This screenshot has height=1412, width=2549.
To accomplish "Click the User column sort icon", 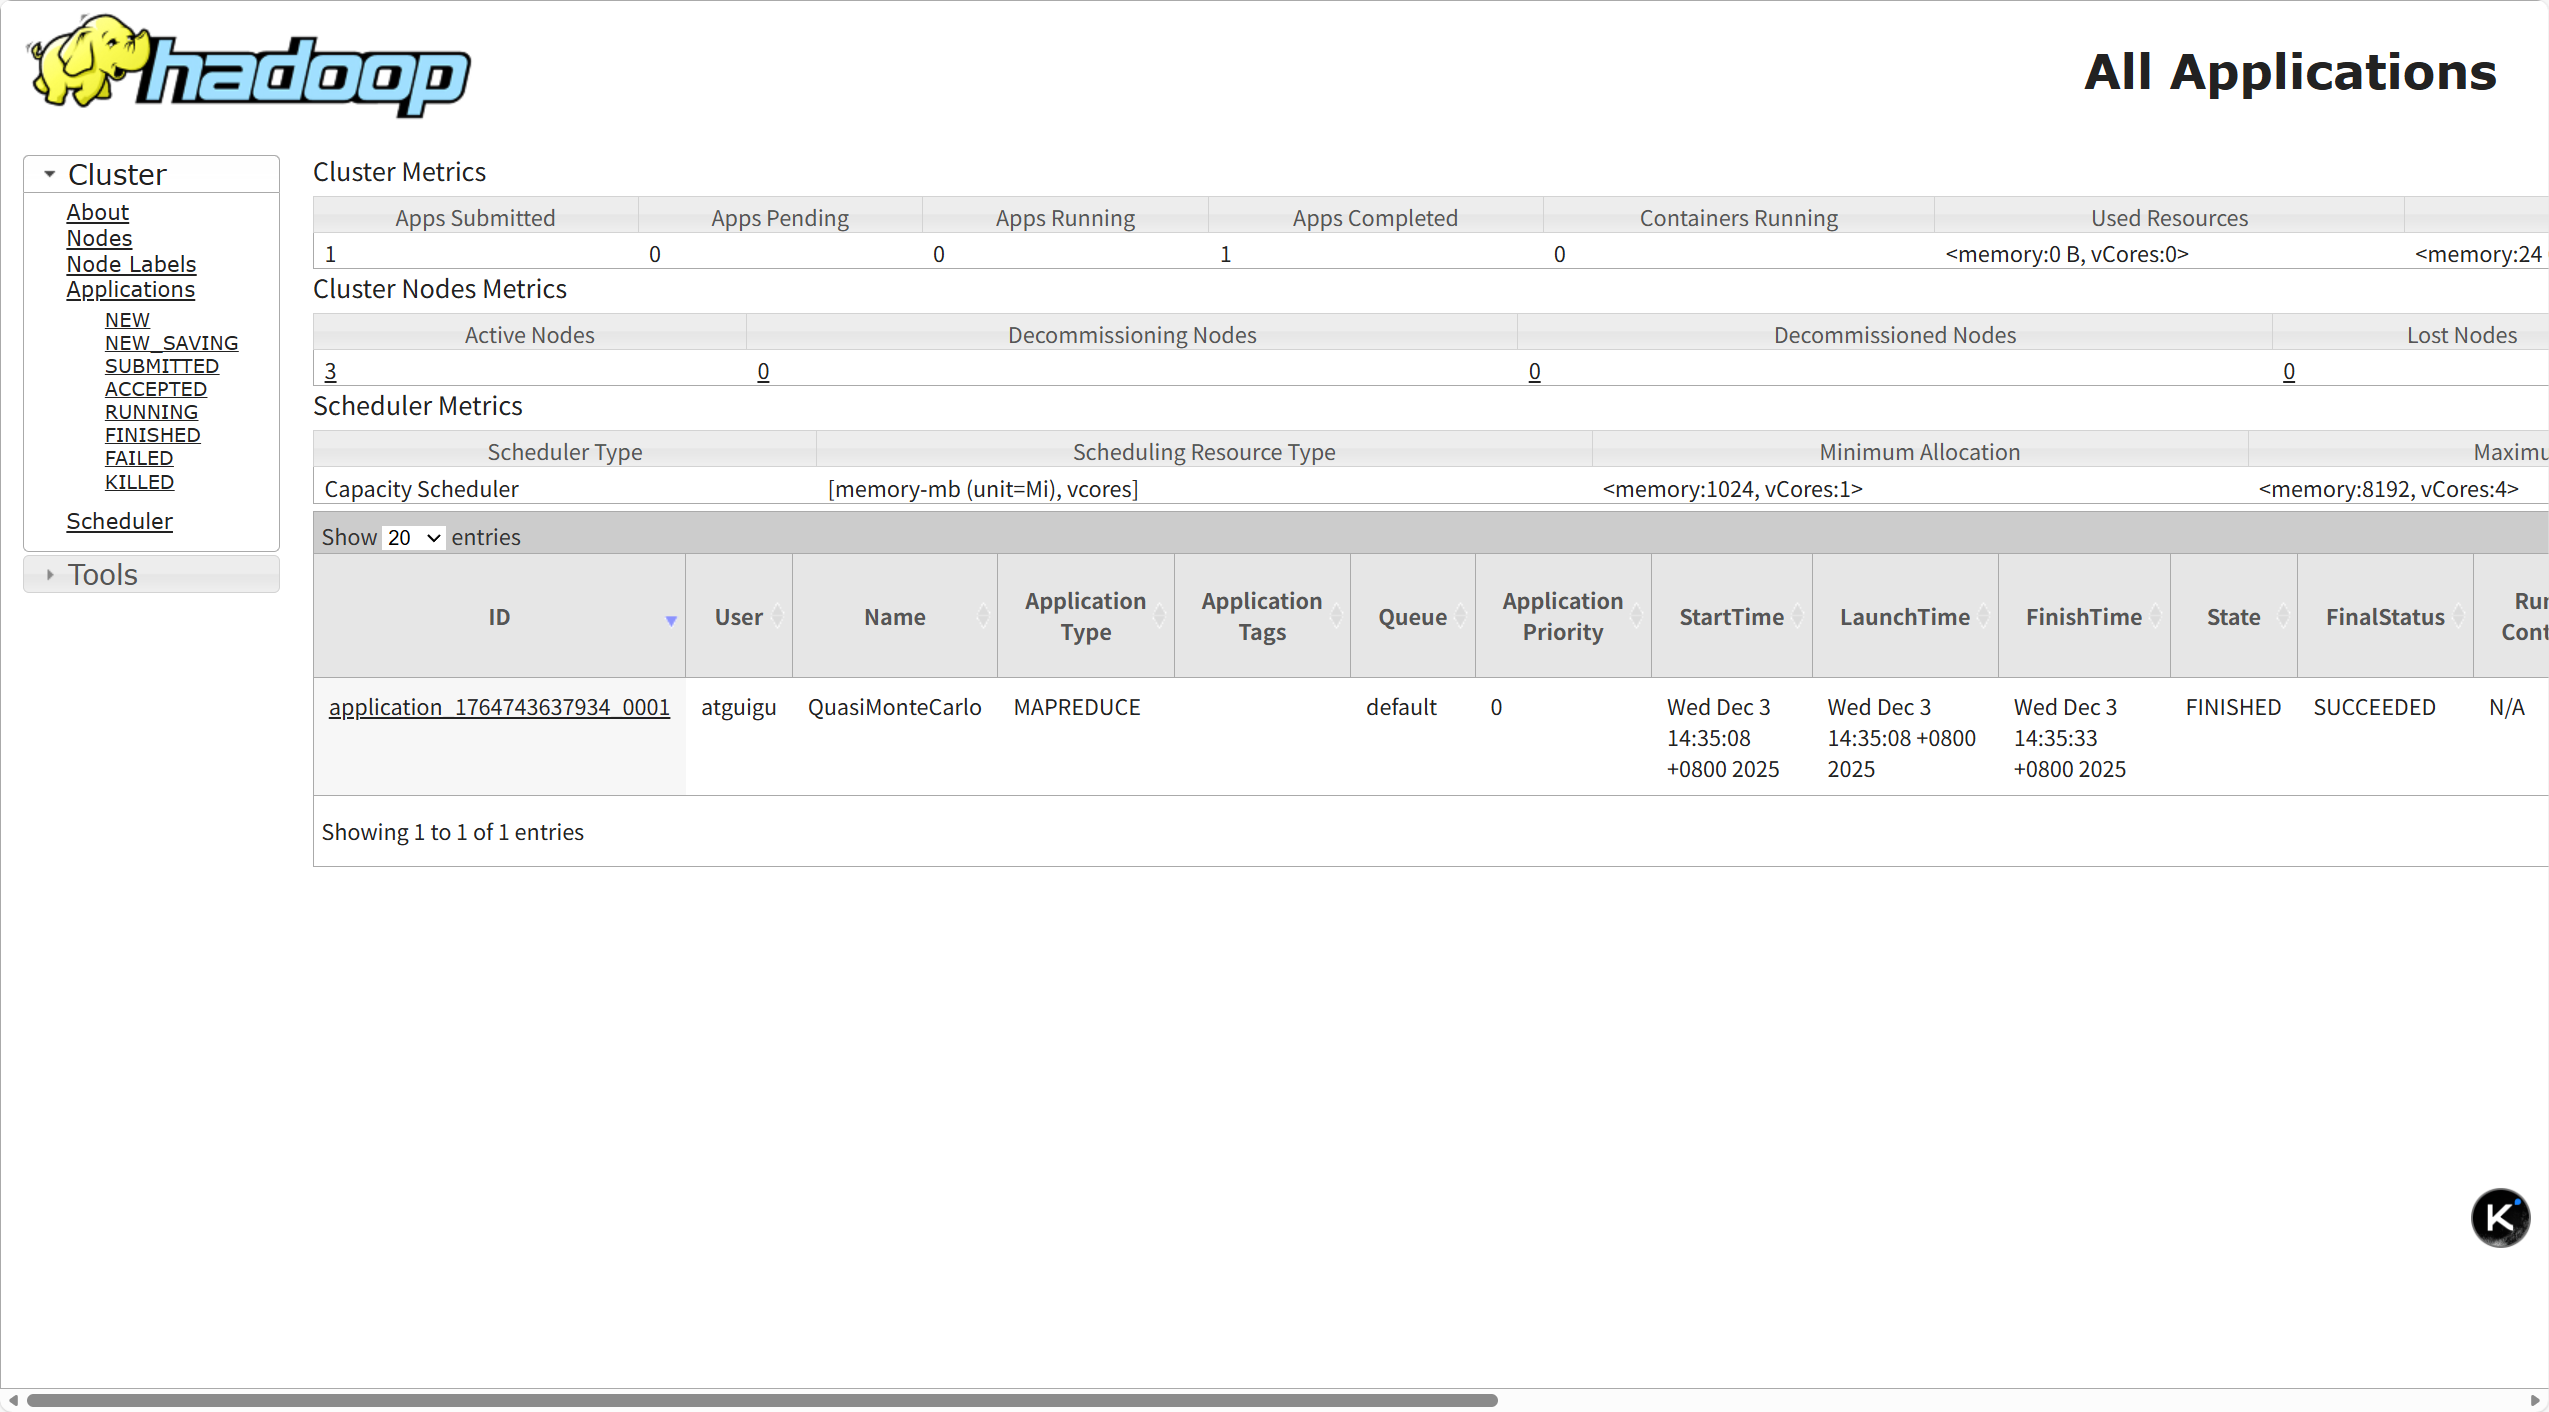I will tap(777, 617).
